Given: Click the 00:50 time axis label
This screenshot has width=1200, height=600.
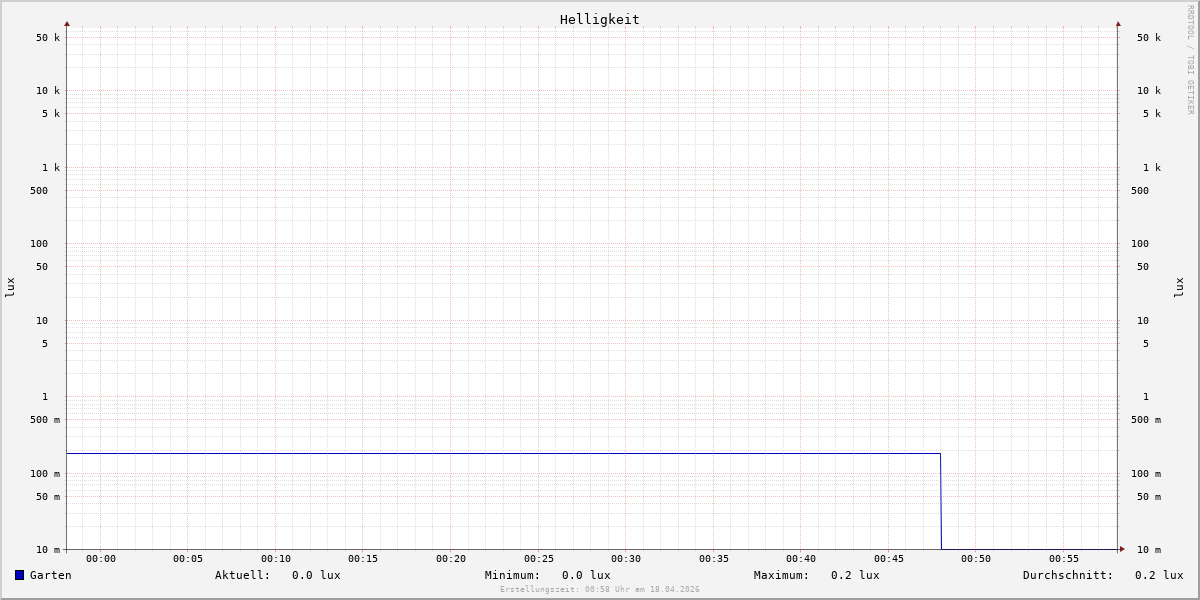Looking at the screenshot, I should click(x=976, y=559).
